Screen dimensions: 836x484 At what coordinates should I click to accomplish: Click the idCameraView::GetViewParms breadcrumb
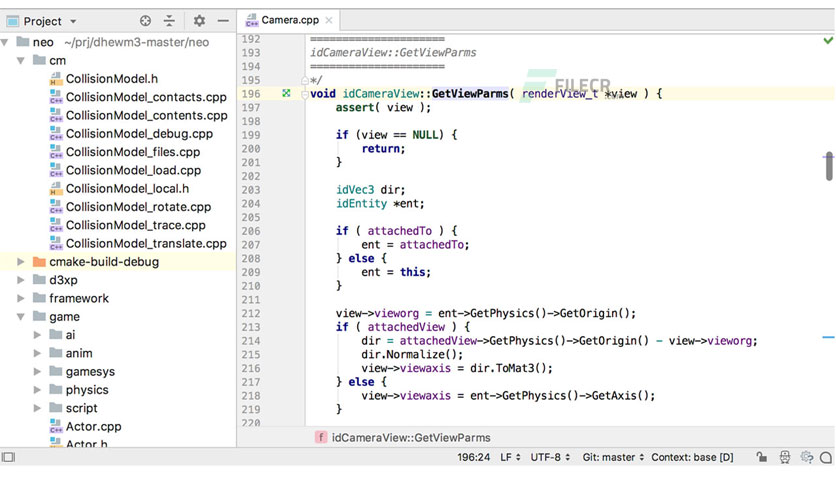(411, 438)
